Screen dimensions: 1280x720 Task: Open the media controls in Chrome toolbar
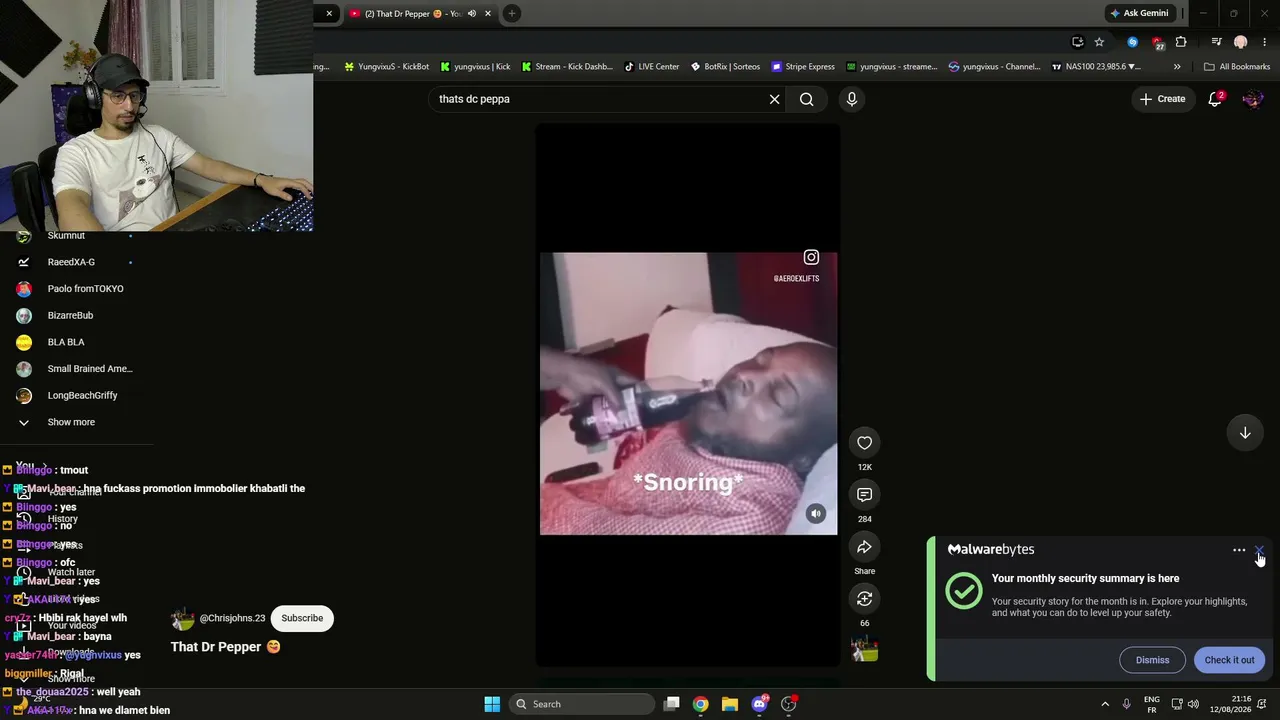[x=1216, y=42]
